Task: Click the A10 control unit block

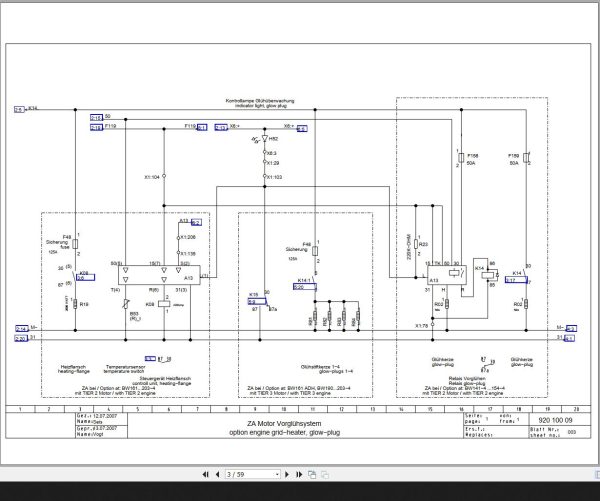Action: tap(159, 275)
